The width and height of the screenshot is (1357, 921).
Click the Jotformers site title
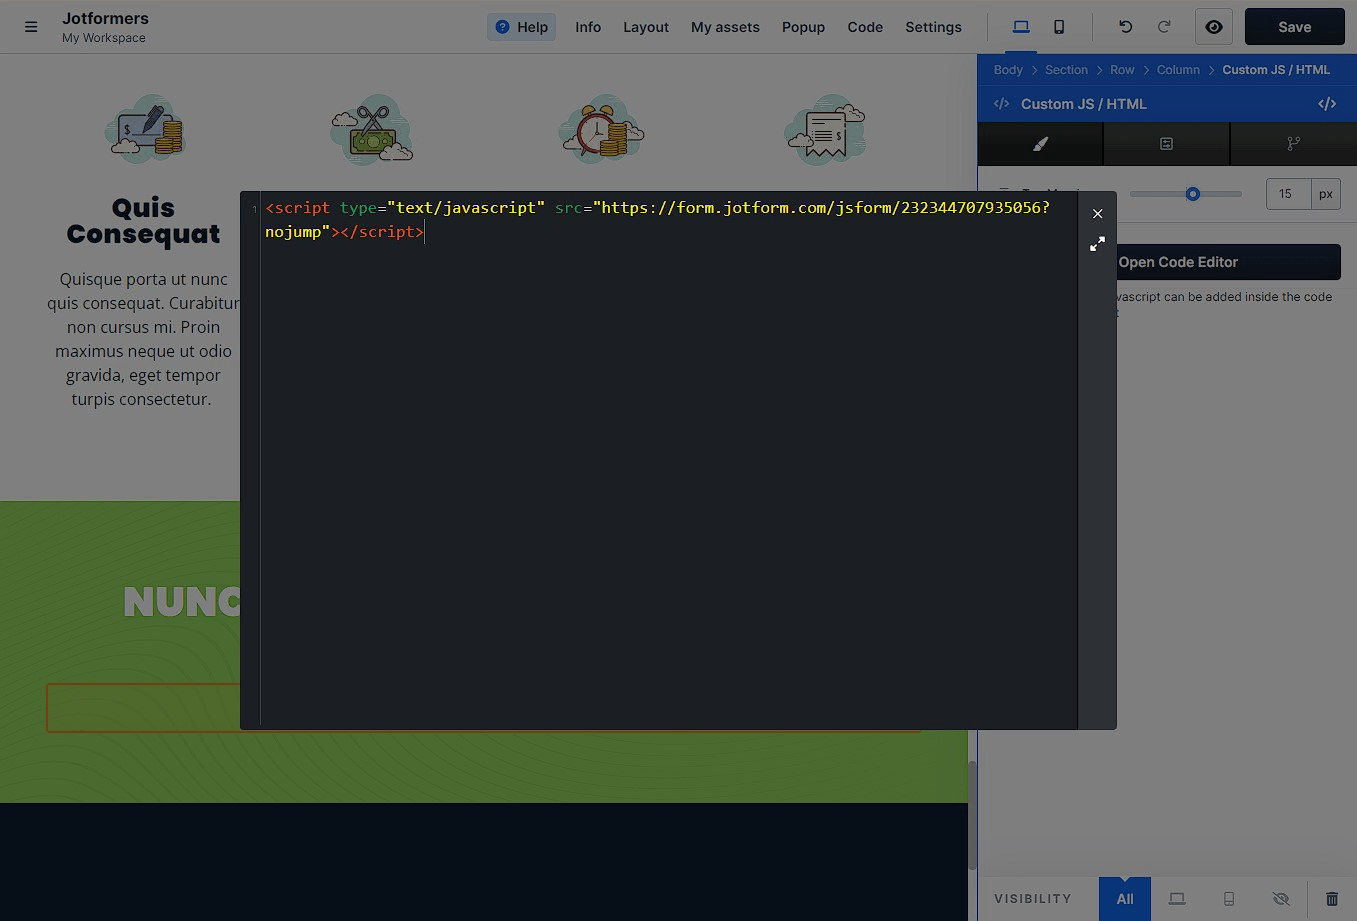tap(105, 18)
